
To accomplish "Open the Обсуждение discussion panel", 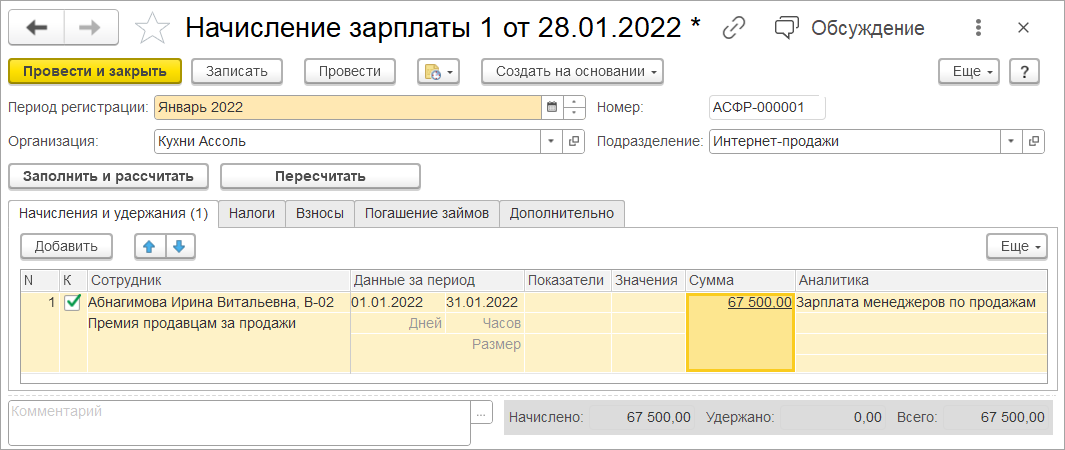I will [851, 28].
